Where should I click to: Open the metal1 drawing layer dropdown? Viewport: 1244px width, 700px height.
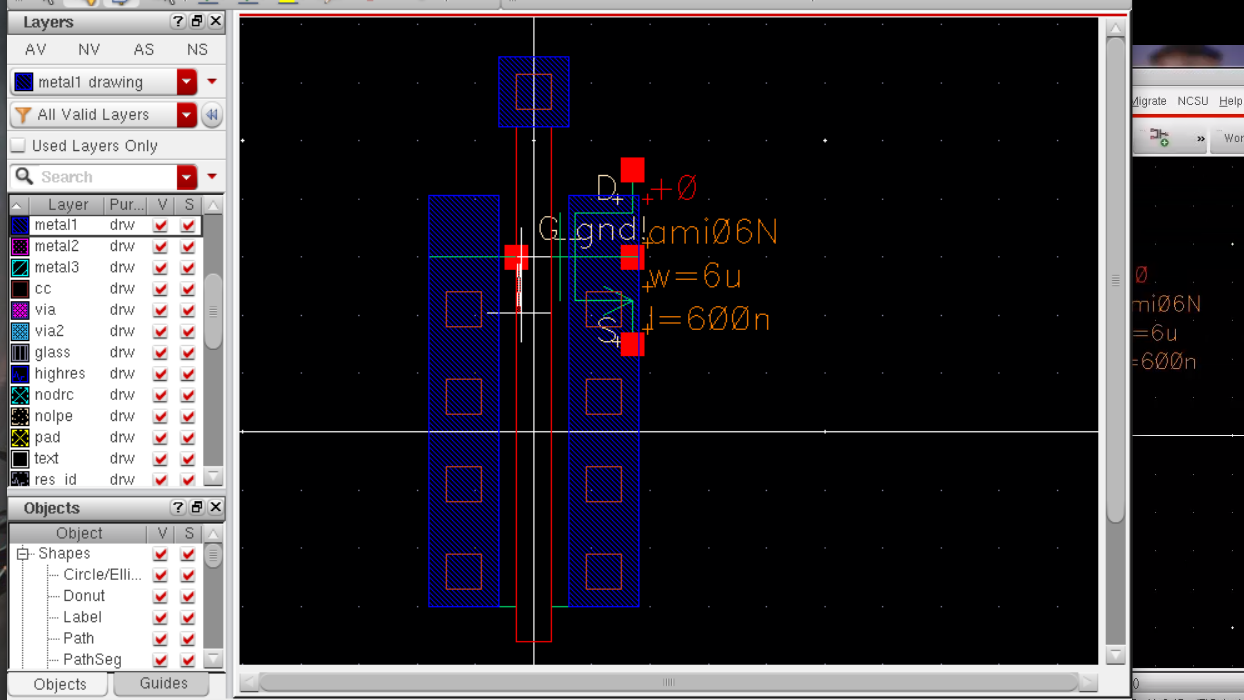(187, 82)
